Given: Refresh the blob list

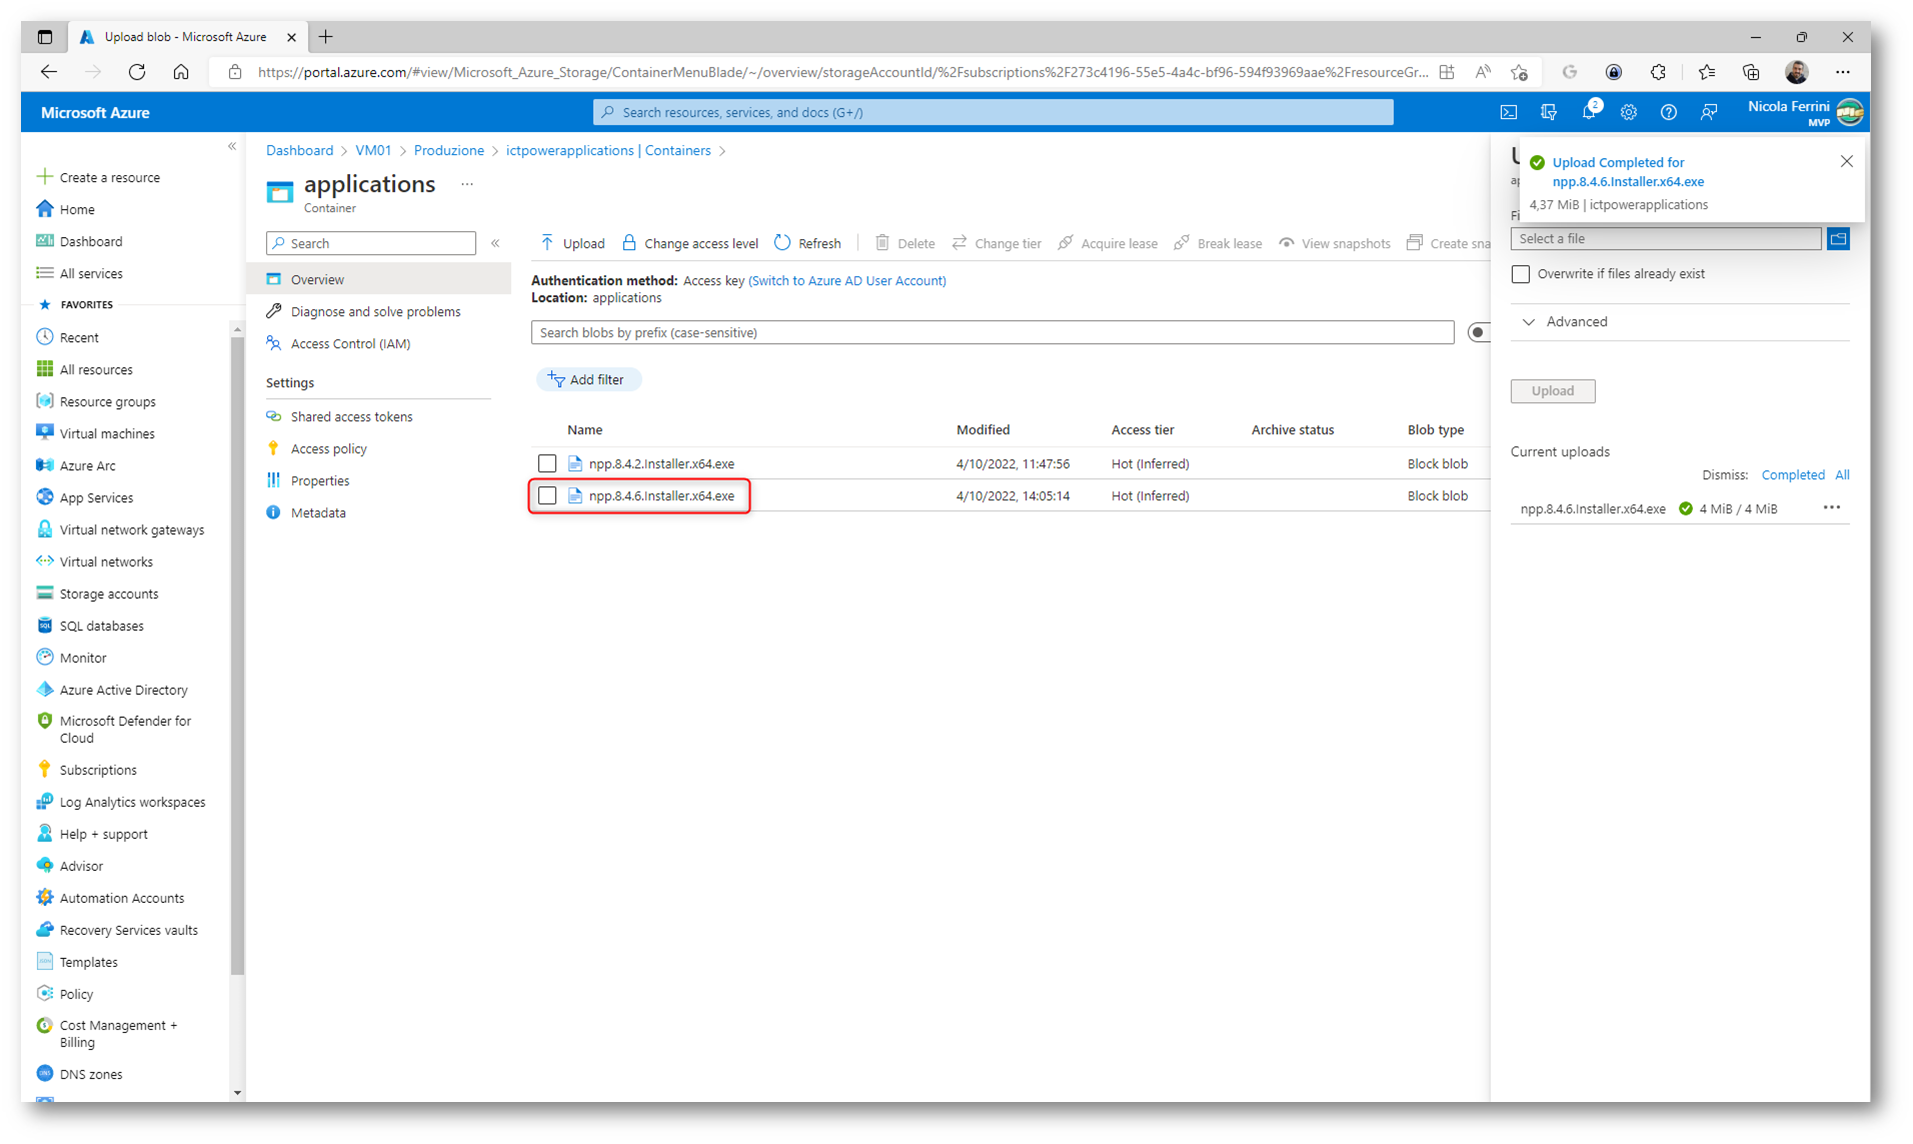Looking at the screenshot, I should click(808, 243).
